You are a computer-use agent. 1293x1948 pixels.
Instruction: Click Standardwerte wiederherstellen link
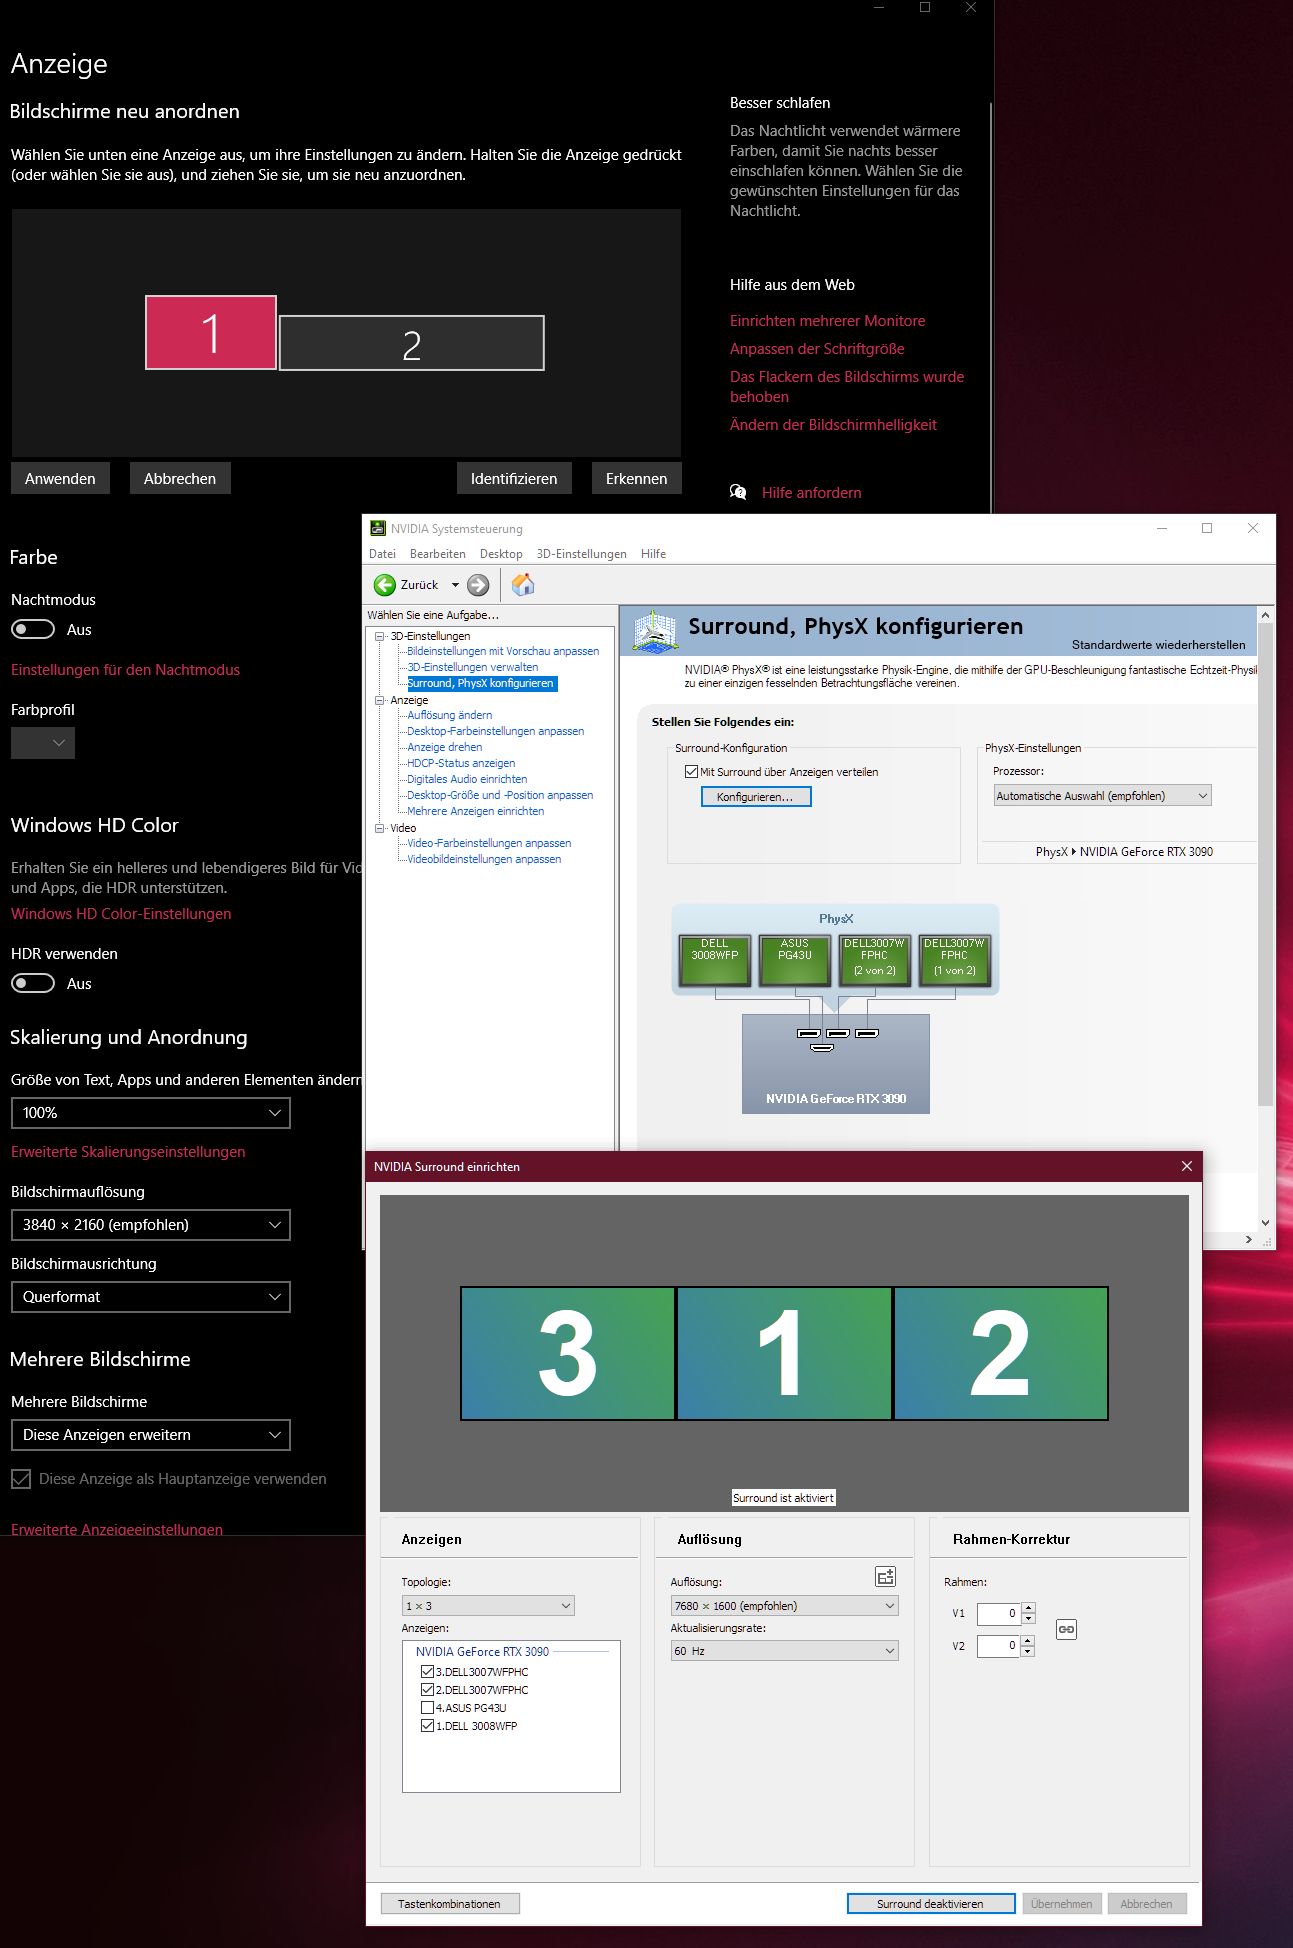pyautogui.click(x=1159, y=645)
